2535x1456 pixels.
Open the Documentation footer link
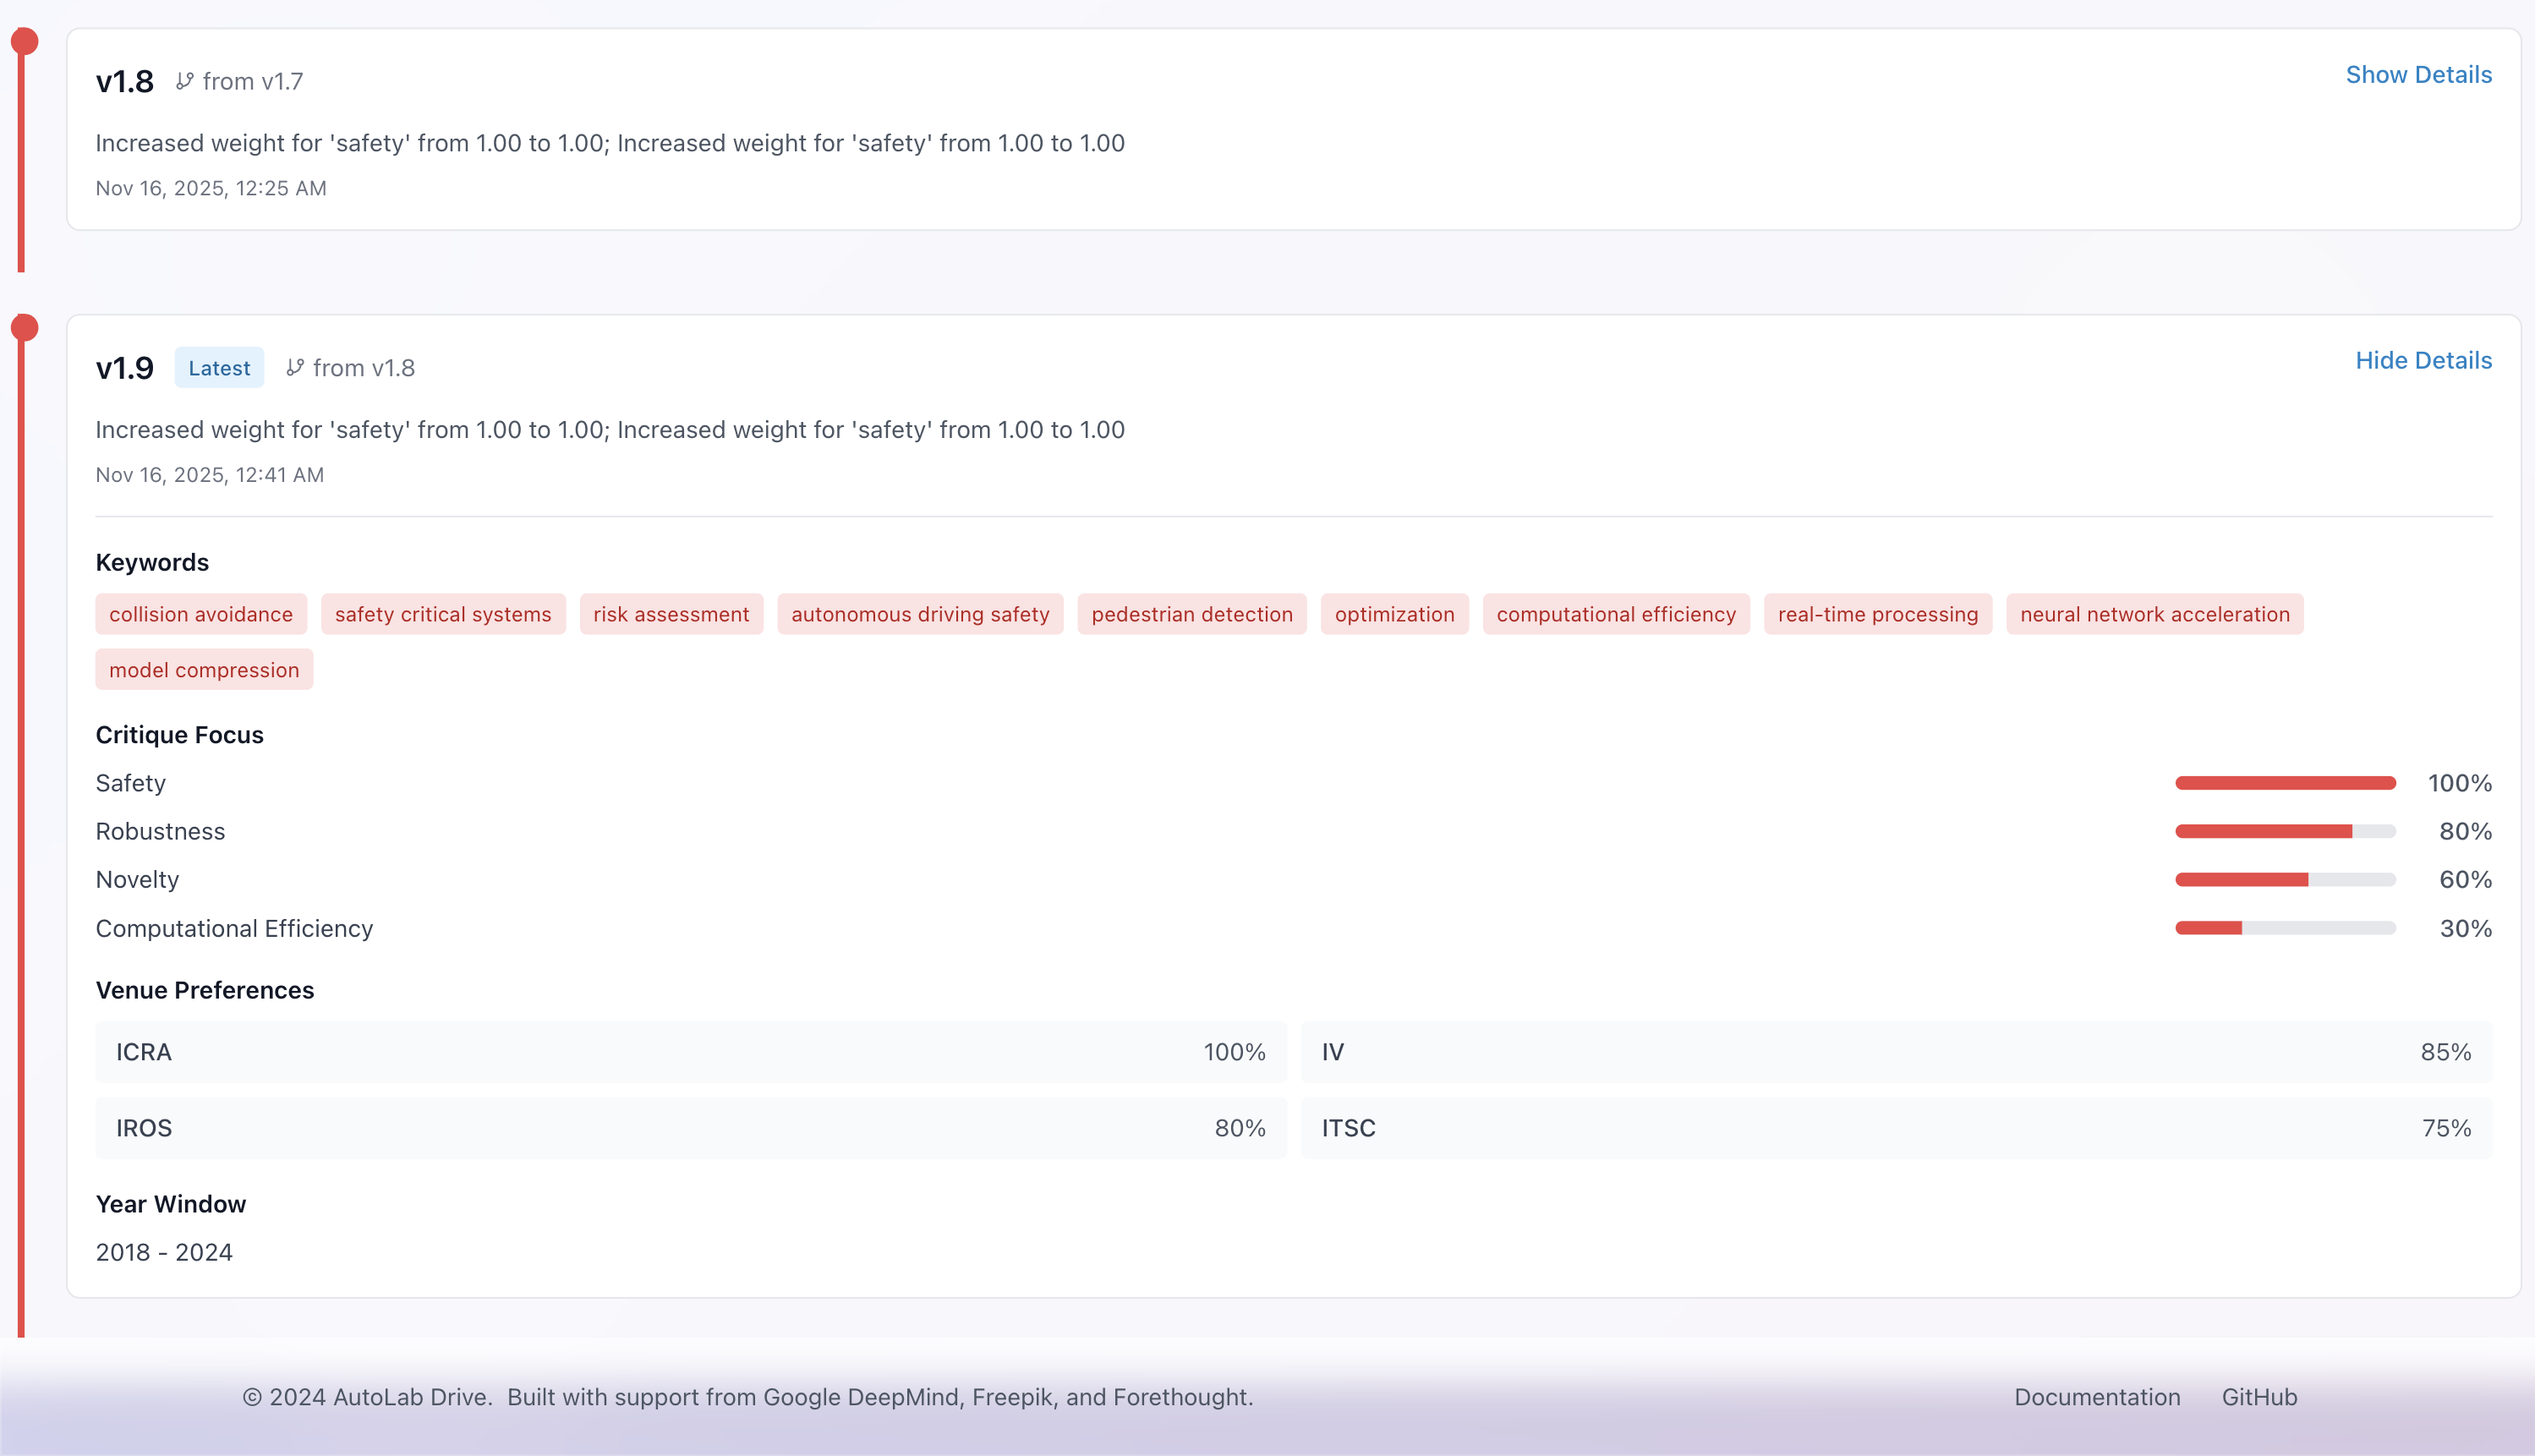(x=2097, y=1397)
